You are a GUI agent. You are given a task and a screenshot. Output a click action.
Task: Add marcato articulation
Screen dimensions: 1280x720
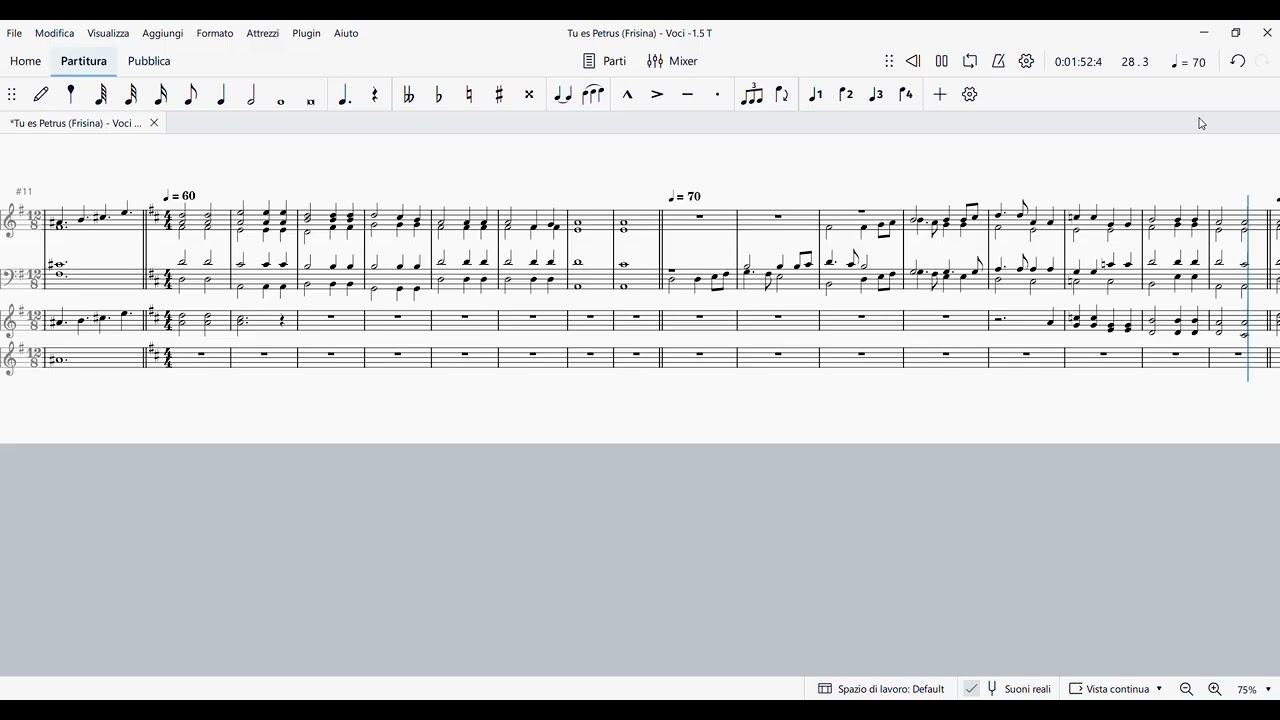(x=627, y=94)
